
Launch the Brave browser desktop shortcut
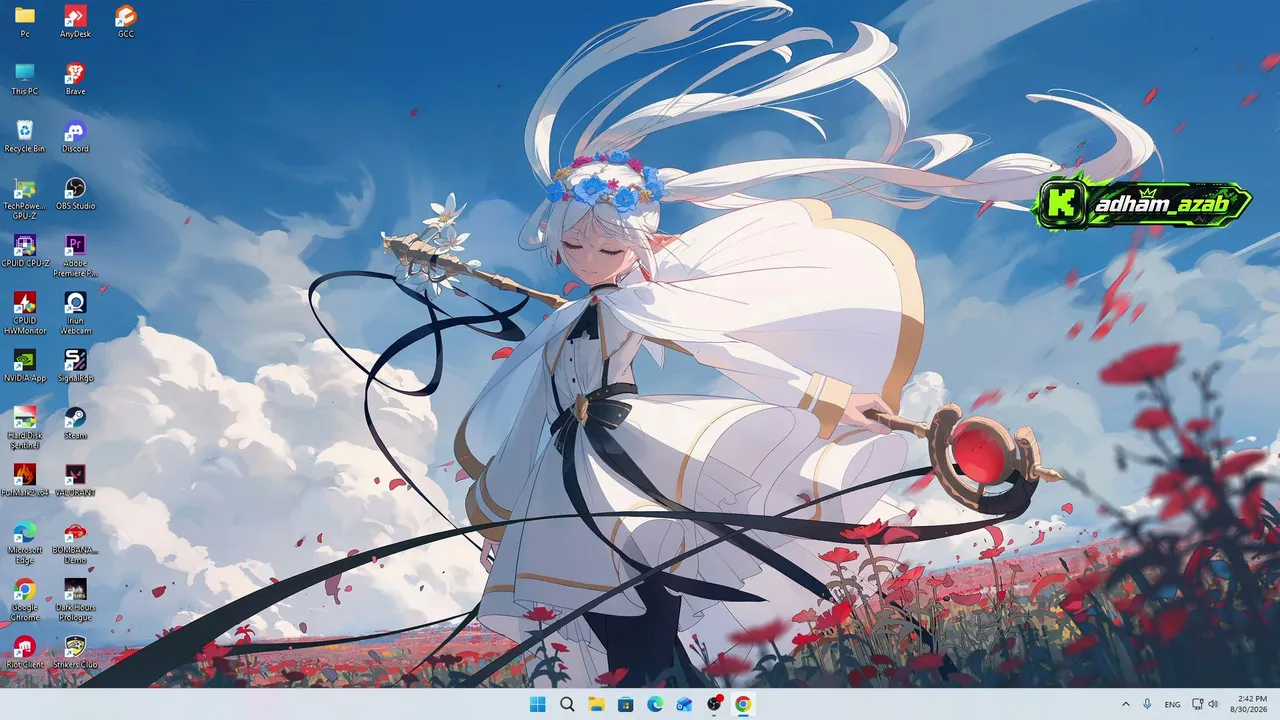[x=75, y=79]
